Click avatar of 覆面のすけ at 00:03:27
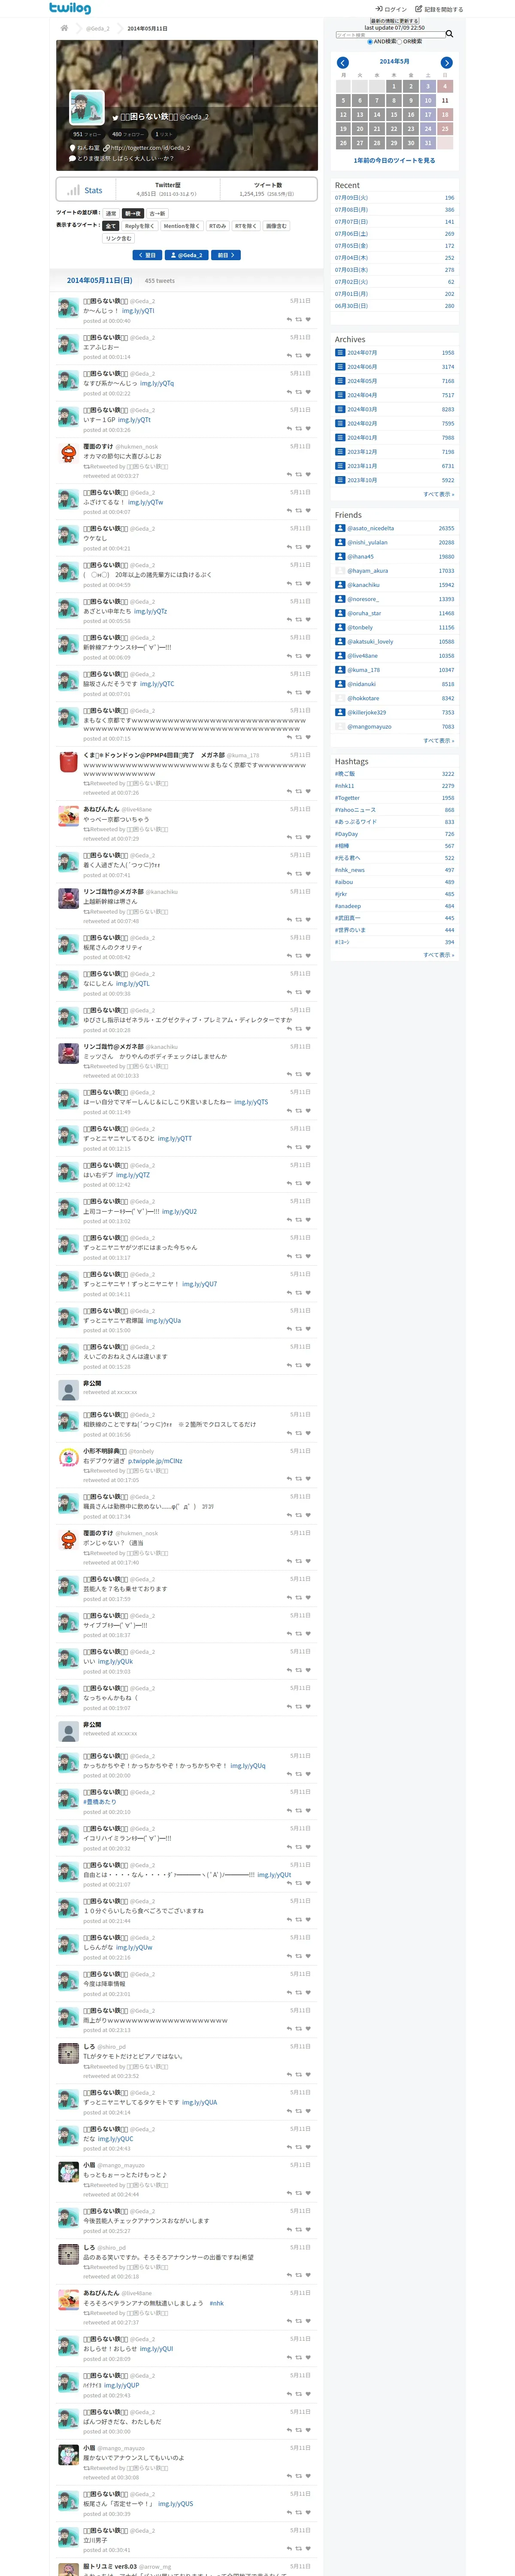515x2576 pixels. click(x=68, y=453)
